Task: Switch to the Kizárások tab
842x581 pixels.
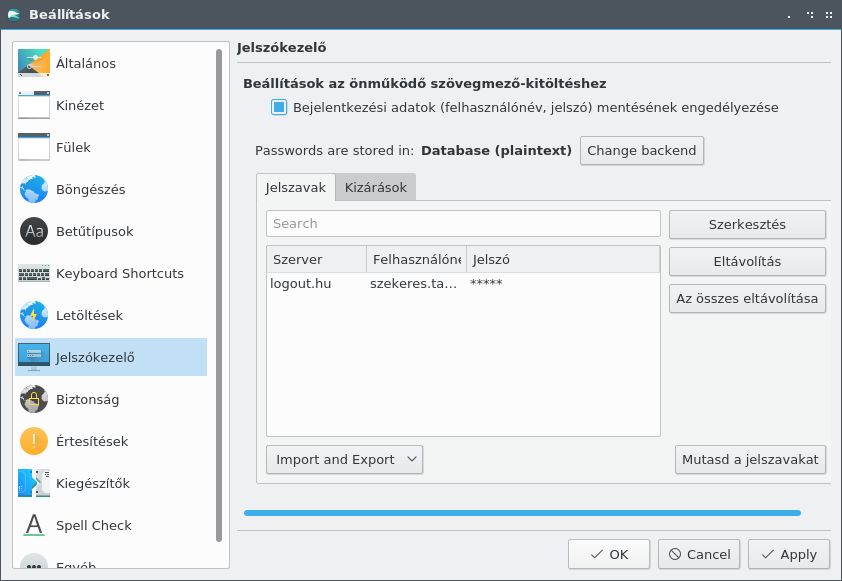Action: tap(375, 187)
